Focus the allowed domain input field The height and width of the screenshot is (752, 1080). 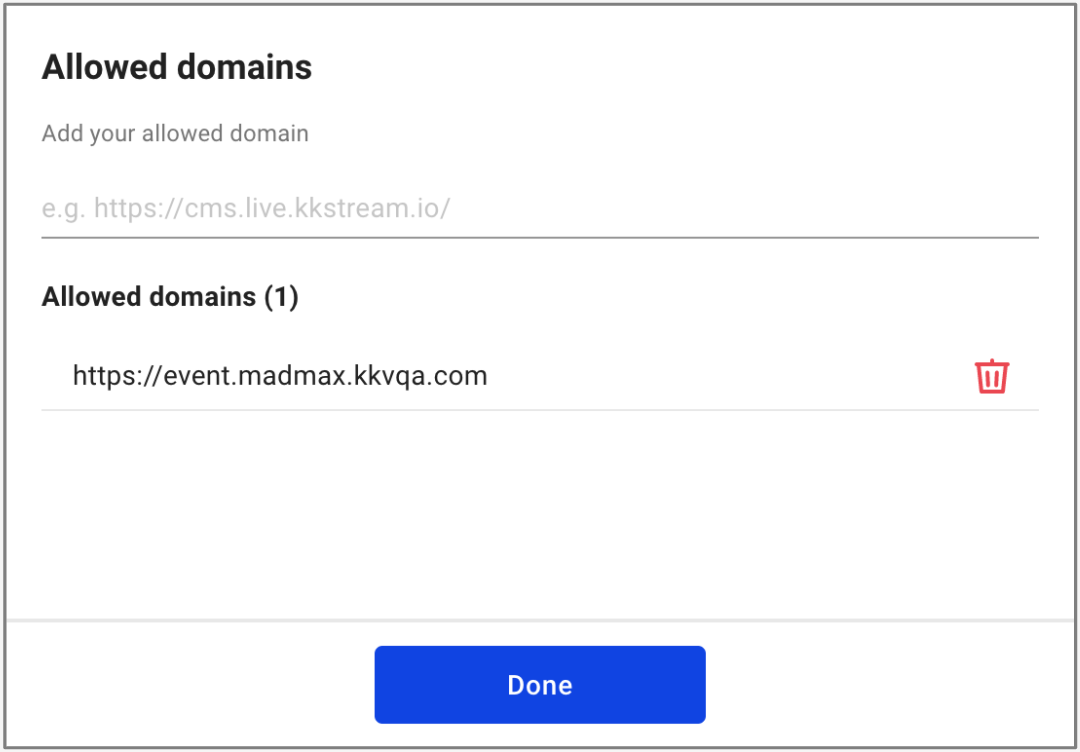540,209
